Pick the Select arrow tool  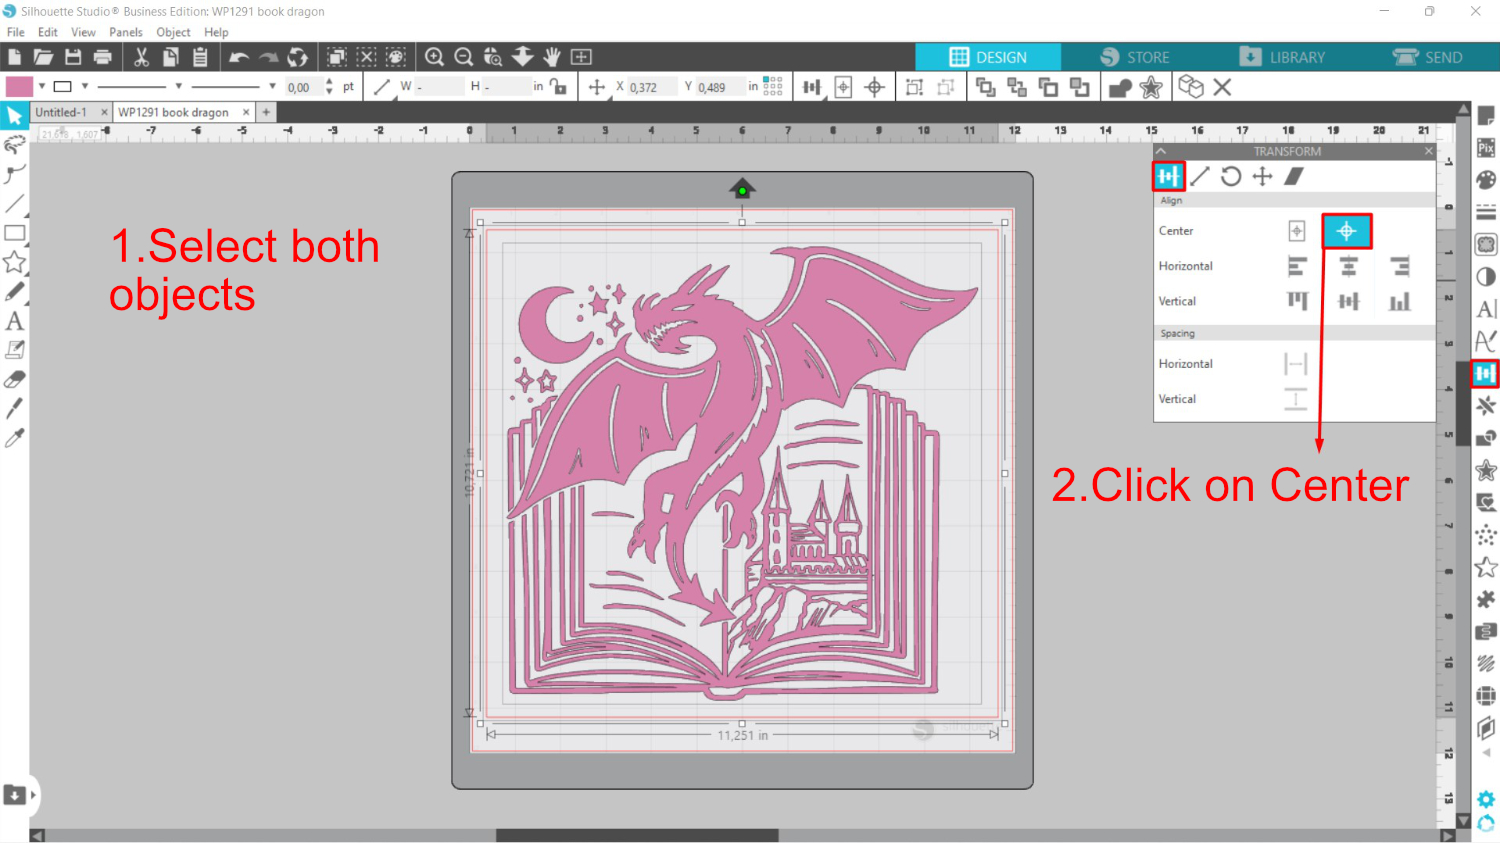pyautogui.click(x=14, y=116)
